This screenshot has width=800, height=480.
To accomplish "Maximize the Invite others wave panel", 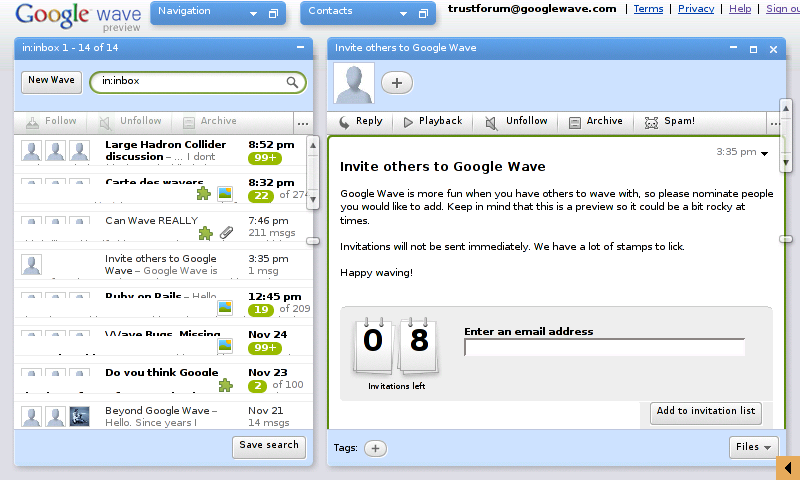I will (x=753, y=49).
